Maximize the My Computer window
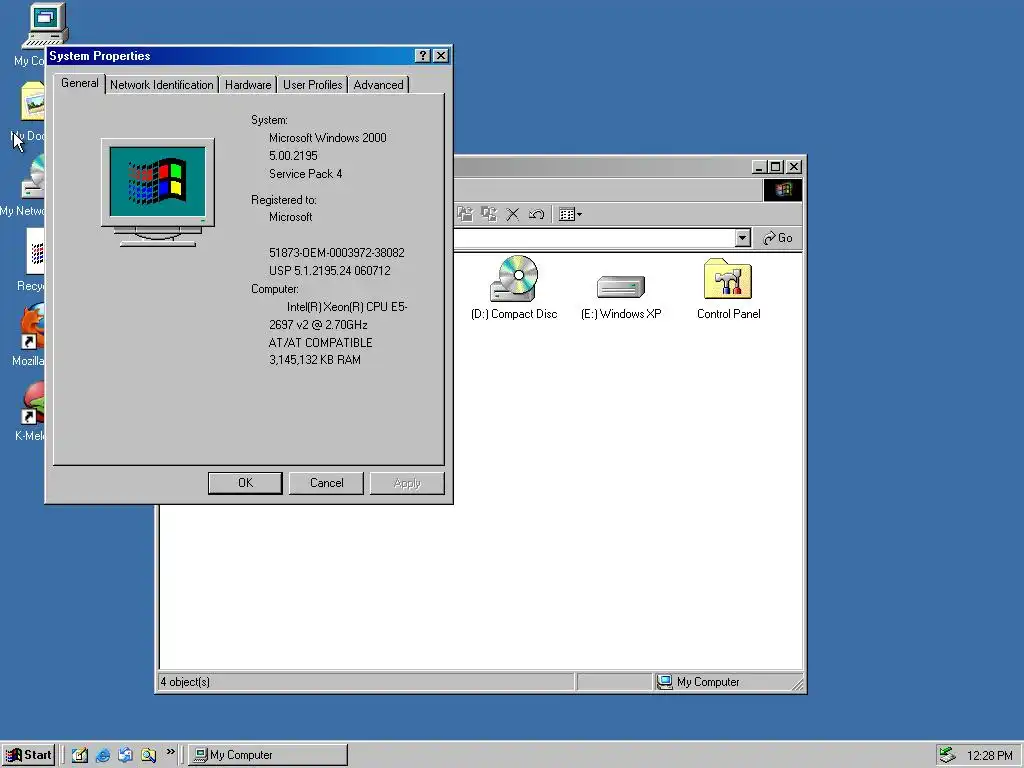 pos(775,167)
